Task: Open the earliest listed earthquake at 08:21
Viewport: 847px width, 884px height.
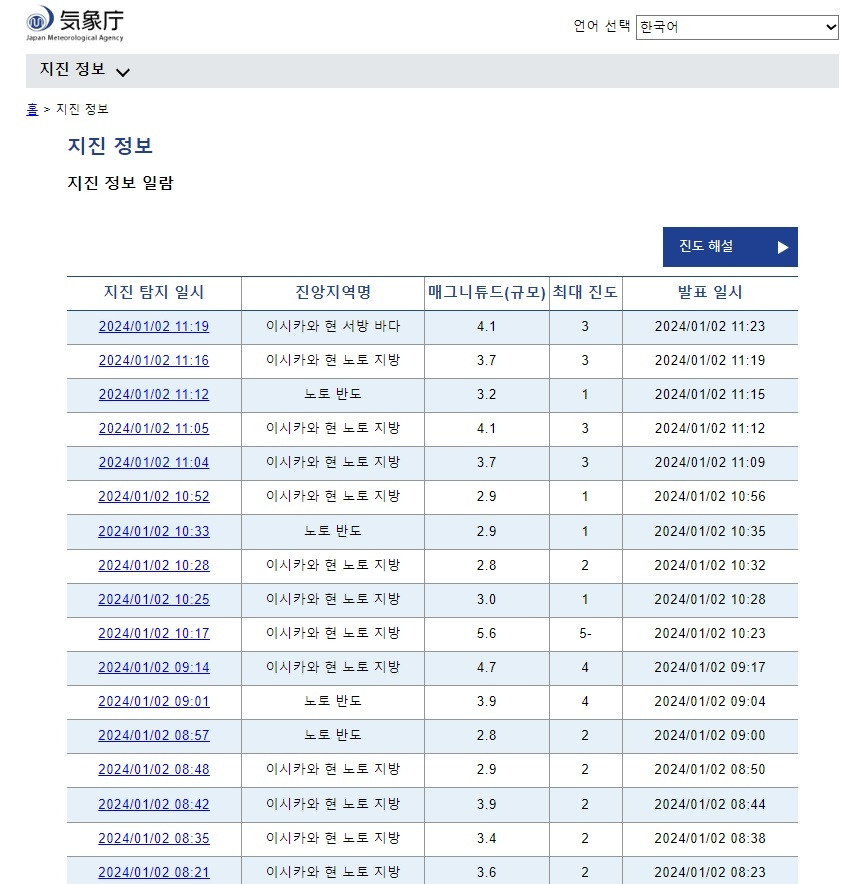Action: 153,872
